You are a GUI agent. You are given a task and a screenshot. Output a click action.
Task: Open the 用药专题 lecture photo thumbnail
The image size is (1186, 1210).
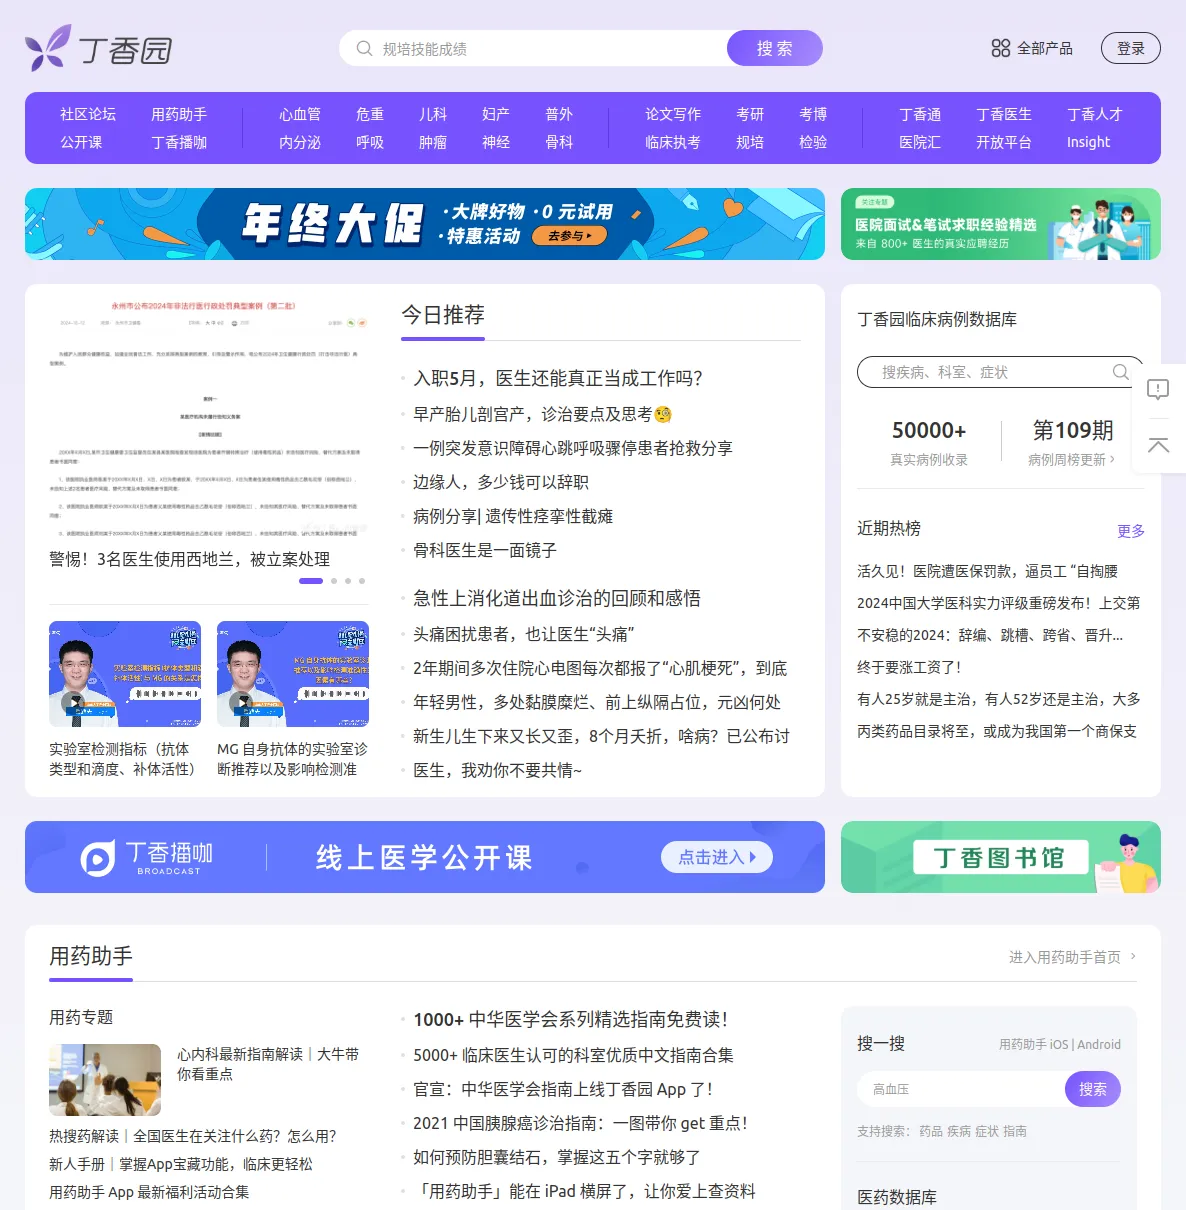[x=105, y=1080]
